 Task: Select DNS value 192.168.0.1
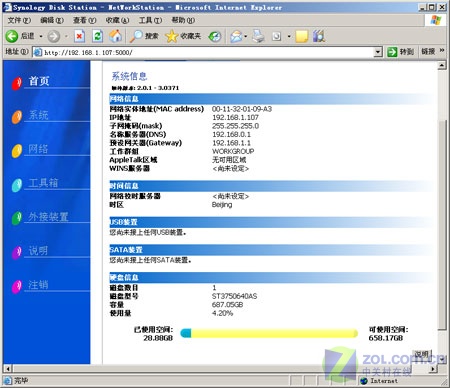click(x=231, y=134)
